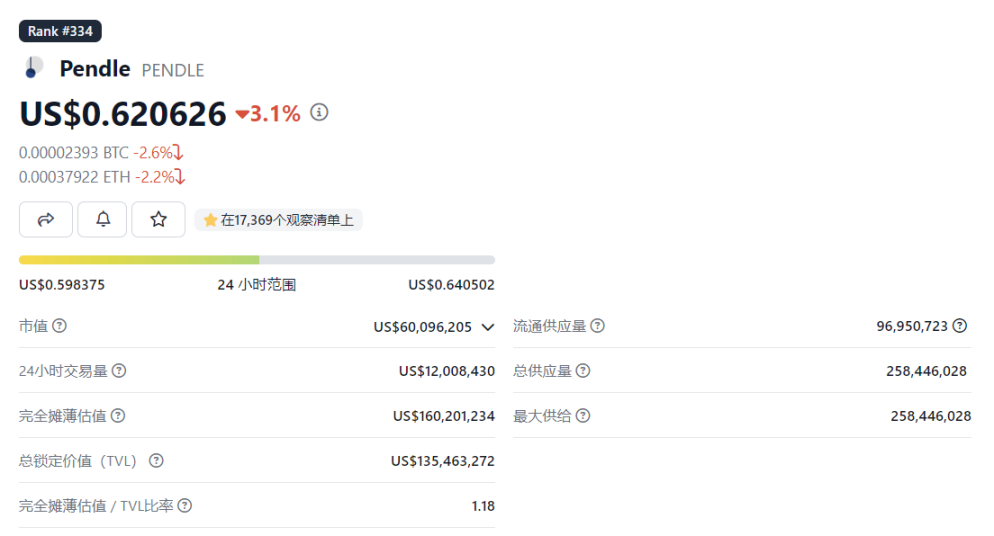Click help icon next to 总锁定价值（TVL）
The width and height of the screenshot is (994, 536).
coord(156,461)
